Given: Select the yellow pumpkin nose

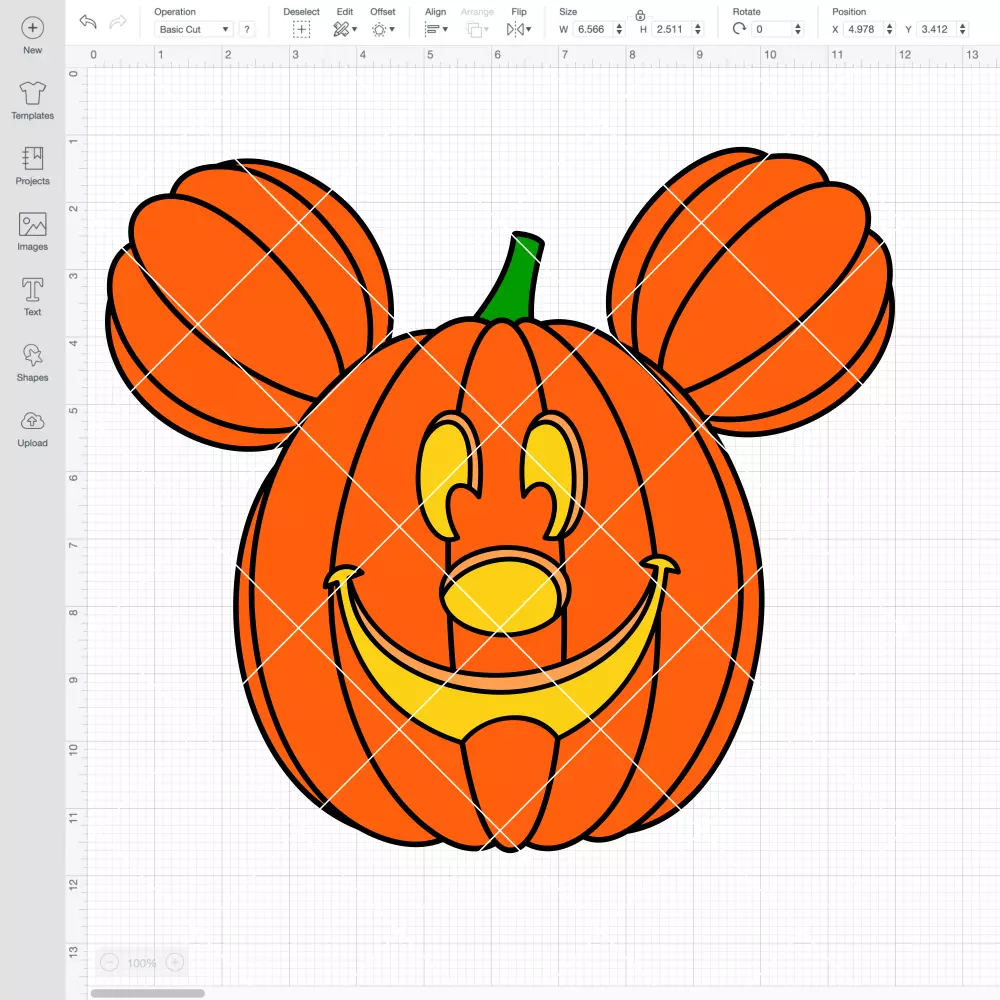Looking at the screenshot, I should coord(504,597).
